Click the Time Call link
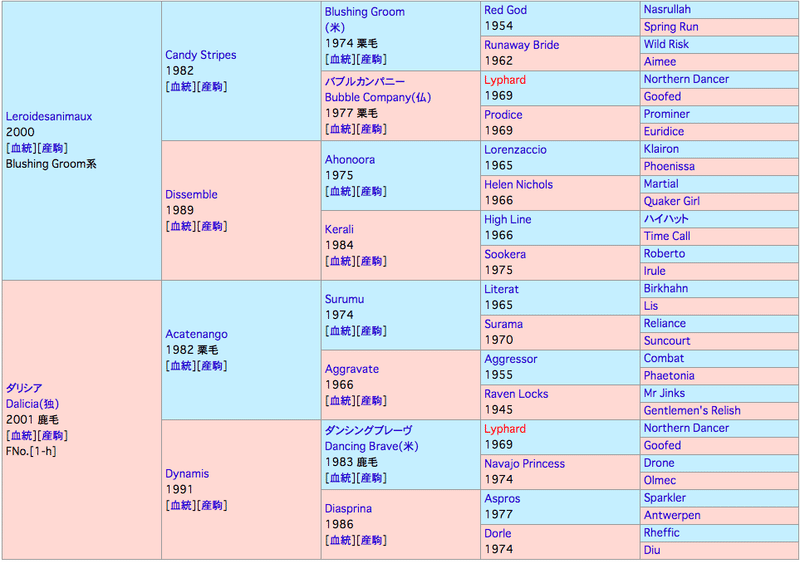Image resolution: width=800 pixels, height=563 pixels. click(x=667, y=236)
